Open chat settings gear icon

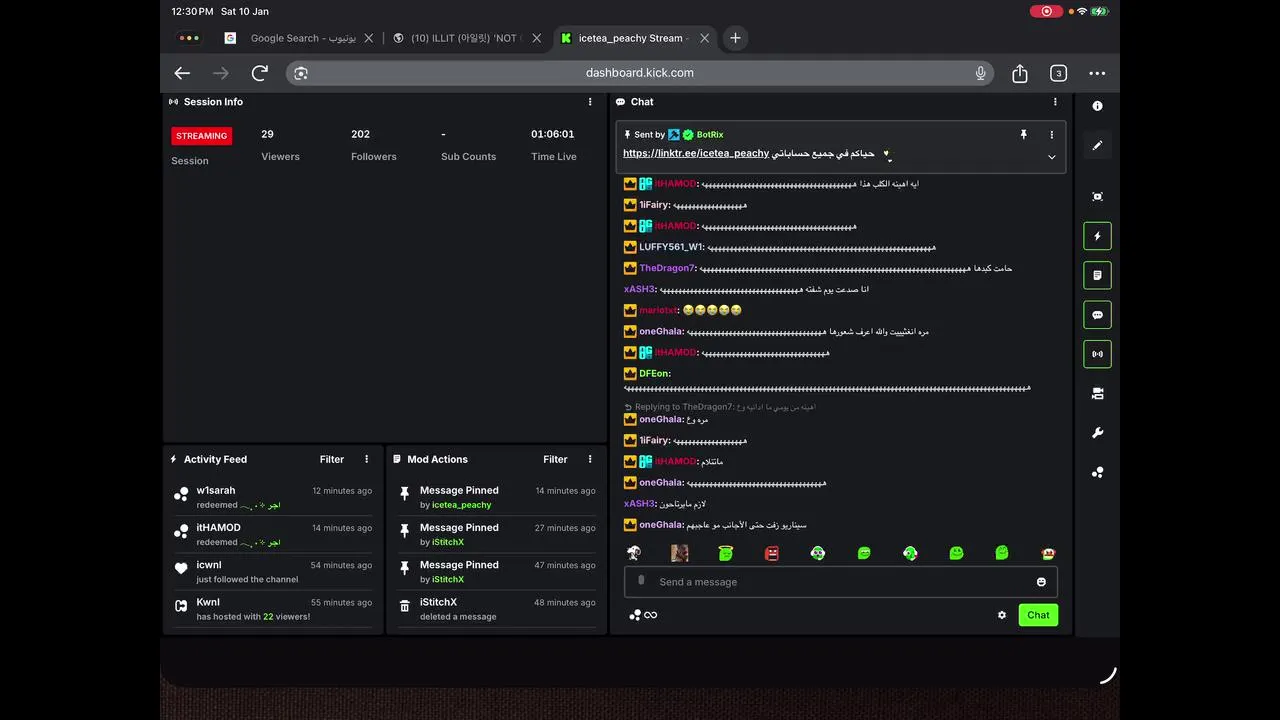(x=1002, y=615)
